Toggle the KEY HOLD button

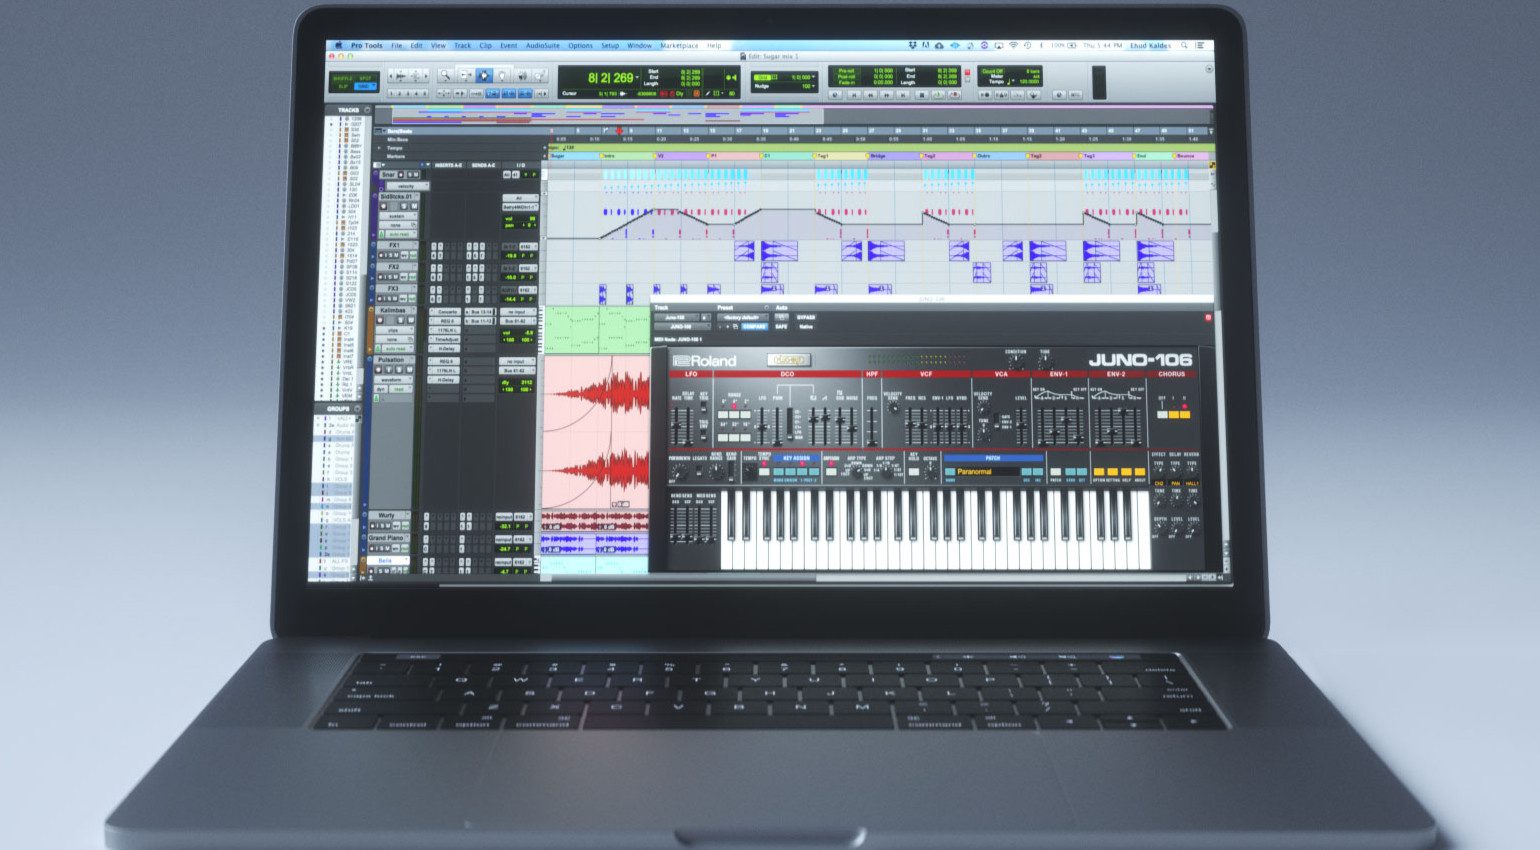pyautogui.click(x=913, y=471)
